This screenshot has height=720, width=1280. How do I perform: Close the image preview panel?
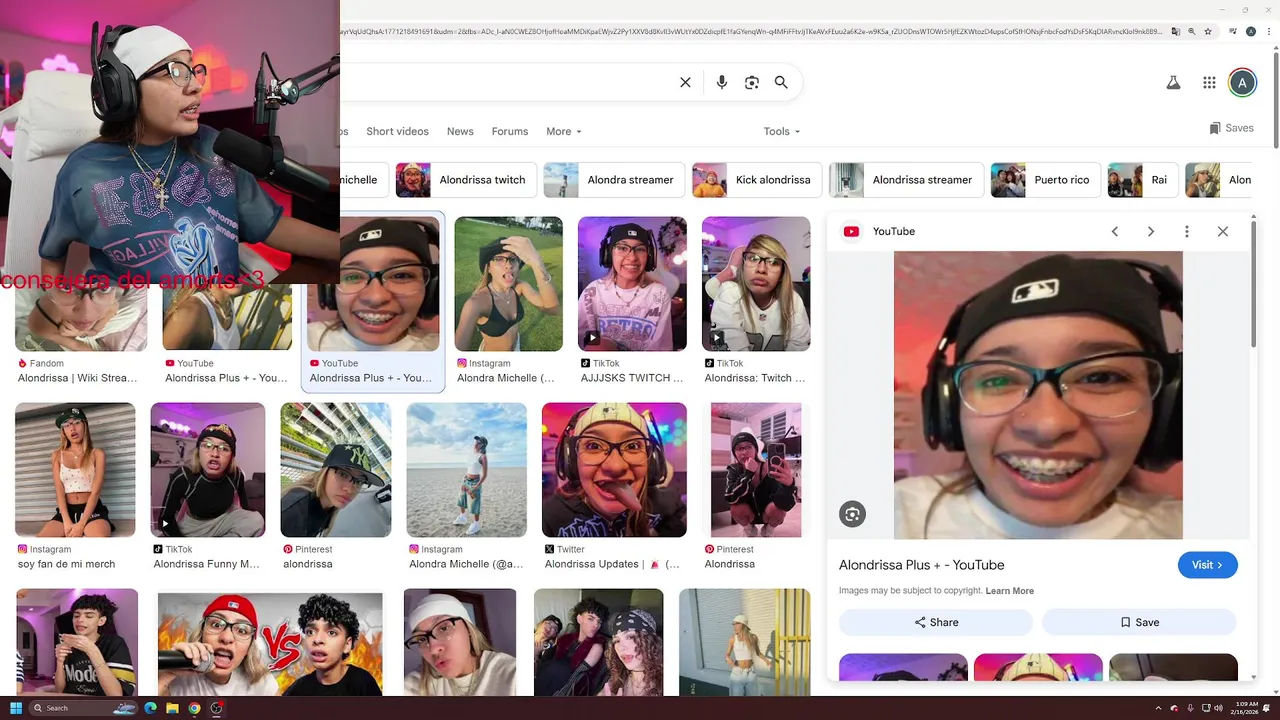pyautogui.click(x=1223, y=231)
